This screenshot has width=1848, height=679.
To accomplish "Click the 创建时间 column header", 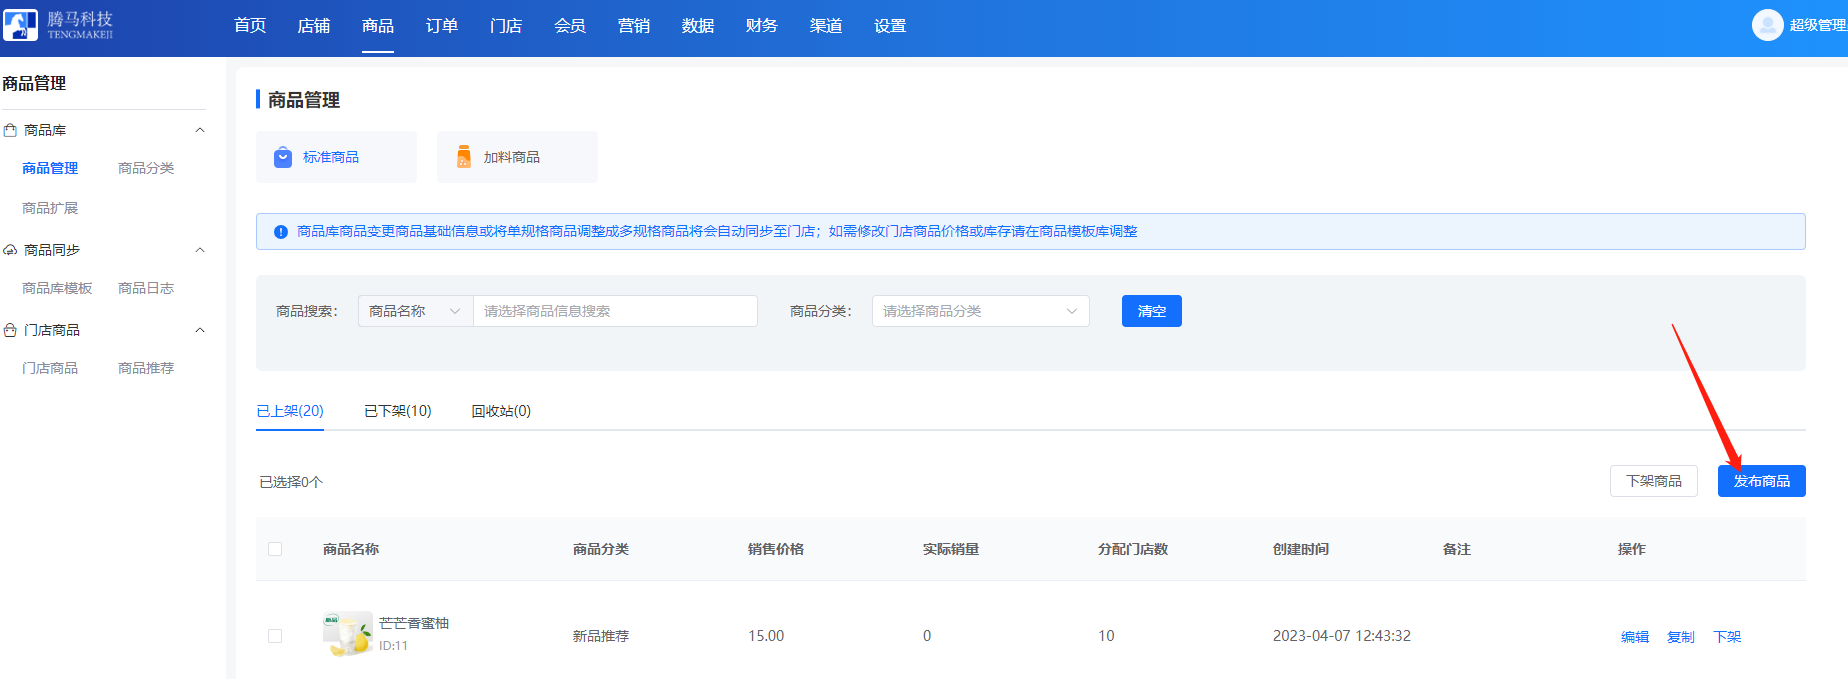I will (1301, 549).
